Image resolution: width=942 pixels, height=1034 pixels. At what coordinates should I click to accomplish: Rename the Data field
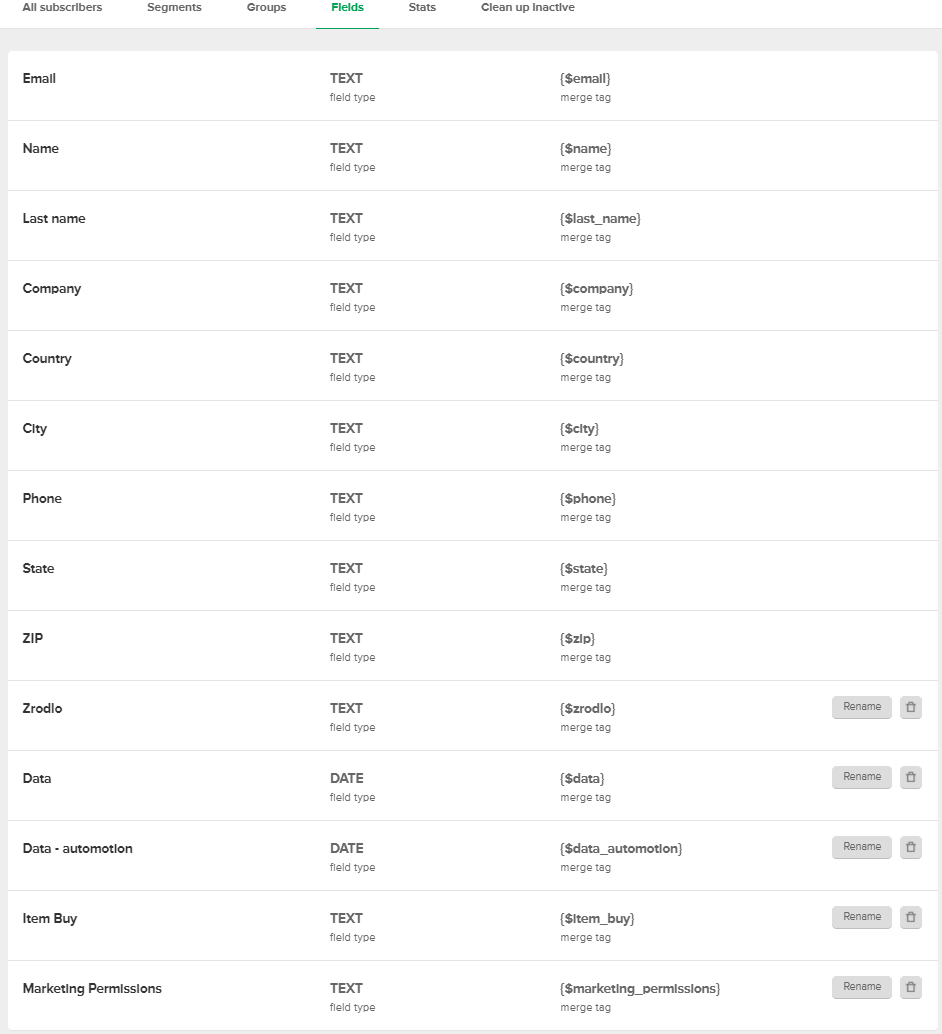[862, 777]
